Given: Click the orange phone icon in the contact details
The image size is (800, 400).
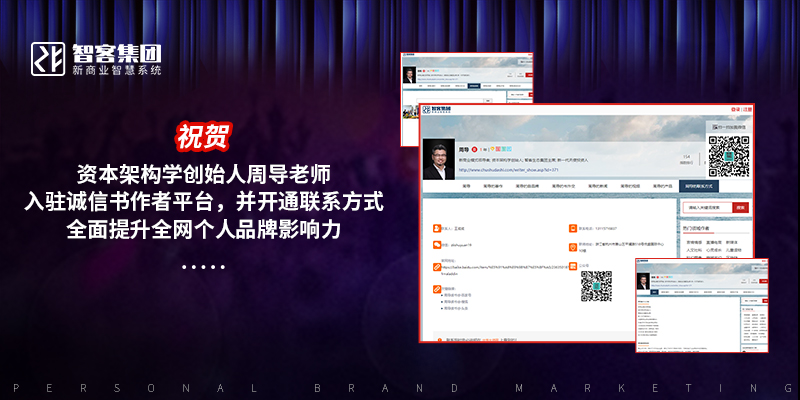Looking at the screenshot, I should [571, 228].
